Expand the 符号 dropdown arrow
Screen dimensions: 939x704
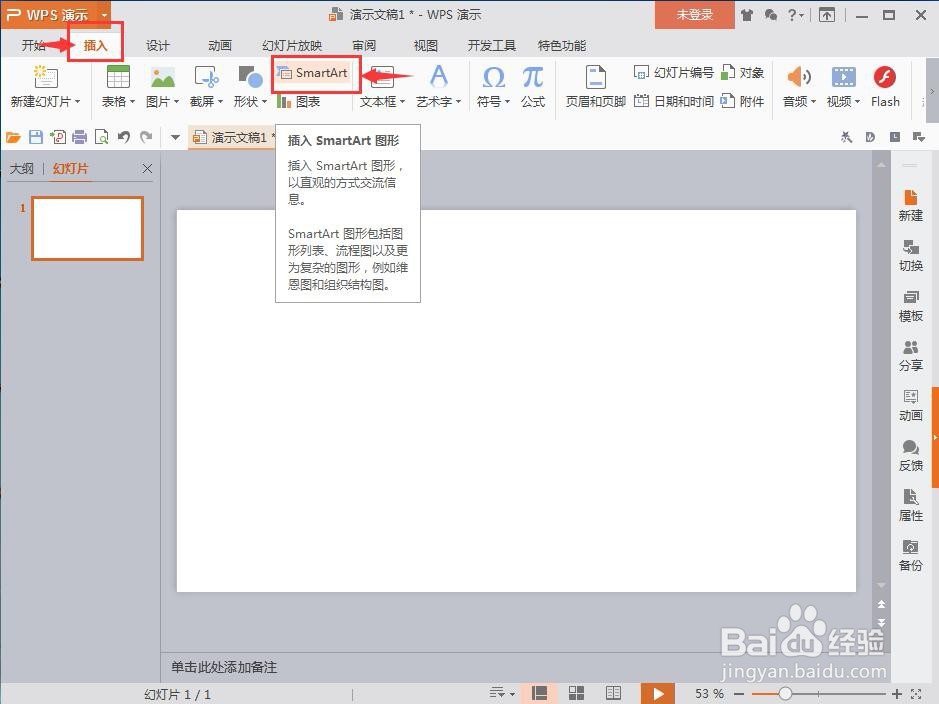click(x=507, y=102)
